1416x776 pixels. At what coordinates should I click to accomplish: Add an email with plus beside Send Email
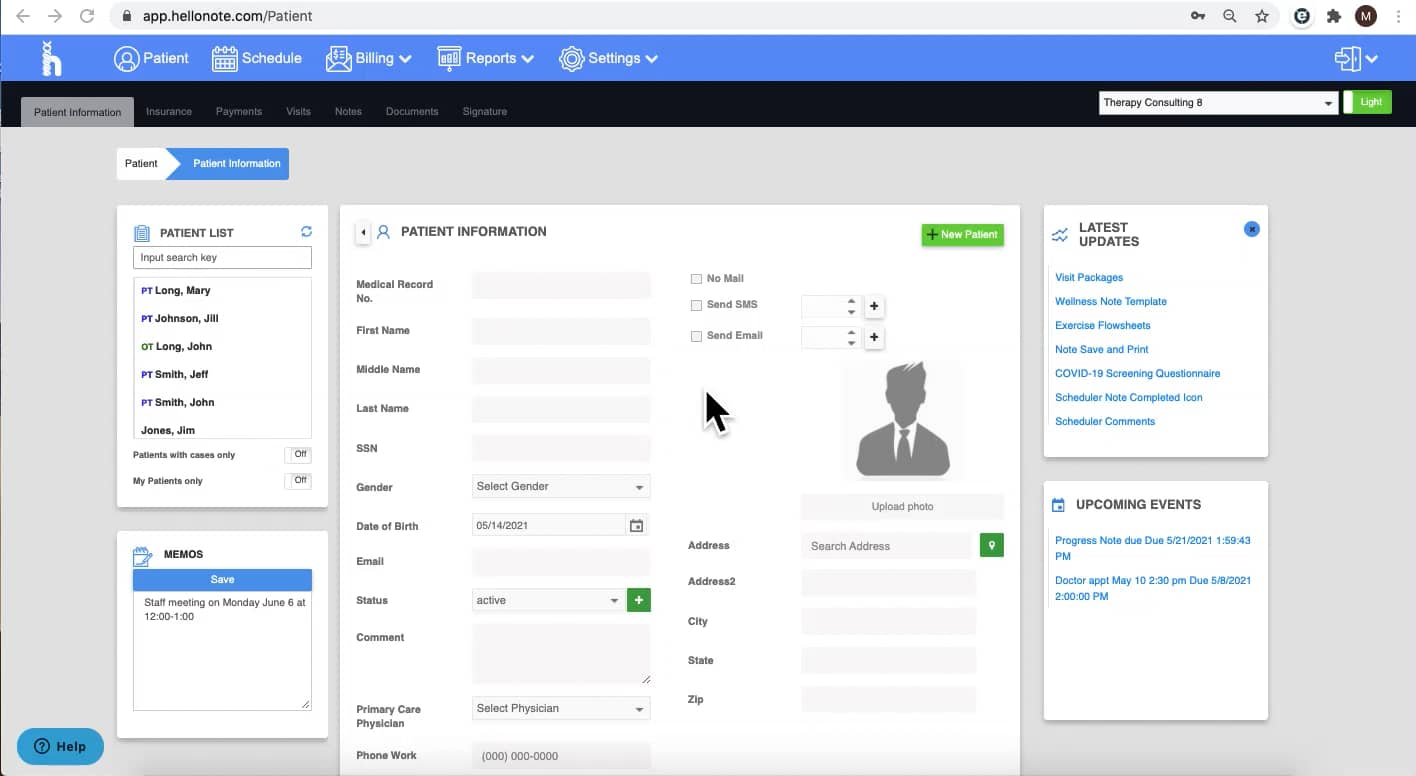point(874,337)
